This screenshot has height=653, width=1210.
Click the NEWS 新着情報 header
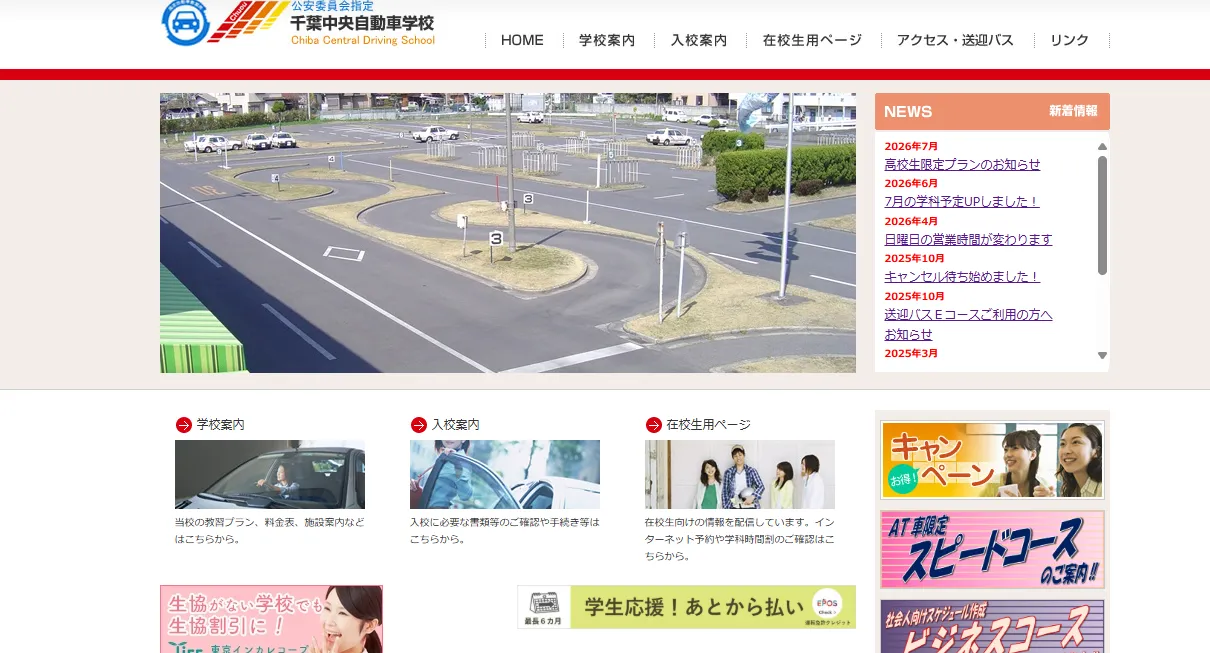click(x=992, y=111)
